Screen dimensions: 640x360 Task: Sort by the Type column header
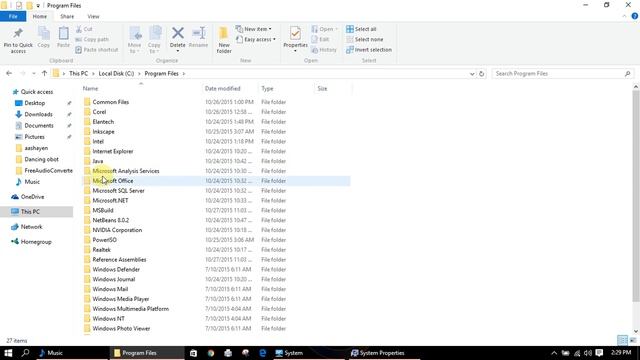[267, 89]
